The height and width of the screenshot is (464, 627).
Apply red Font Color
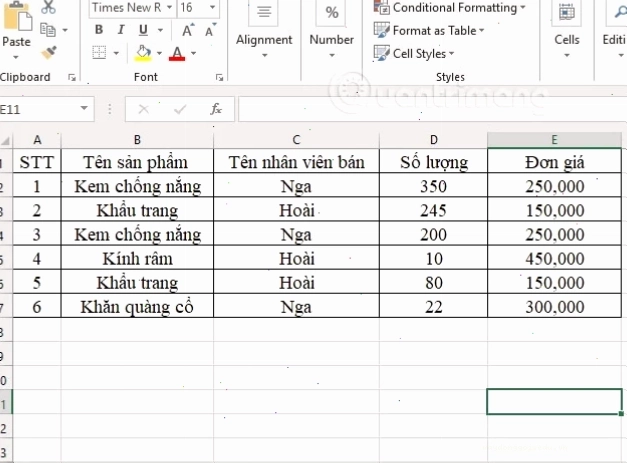[177, 53]
